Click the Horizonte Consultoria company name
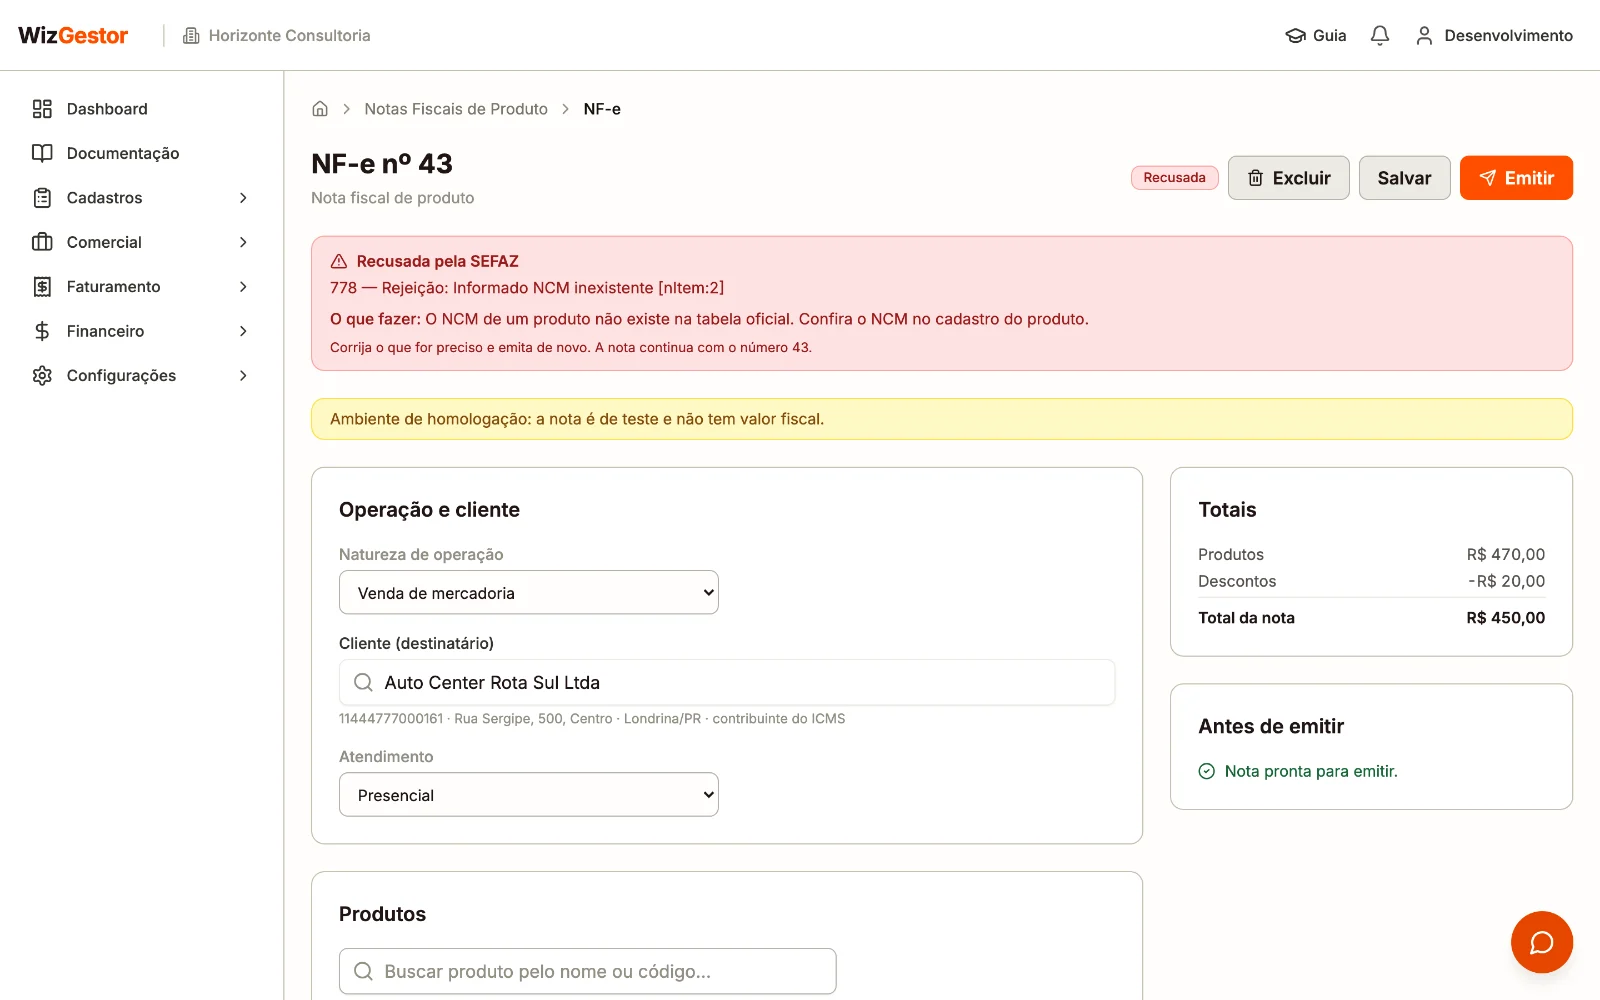Viewport: 1600px width, 1000px height. [289, 35]
